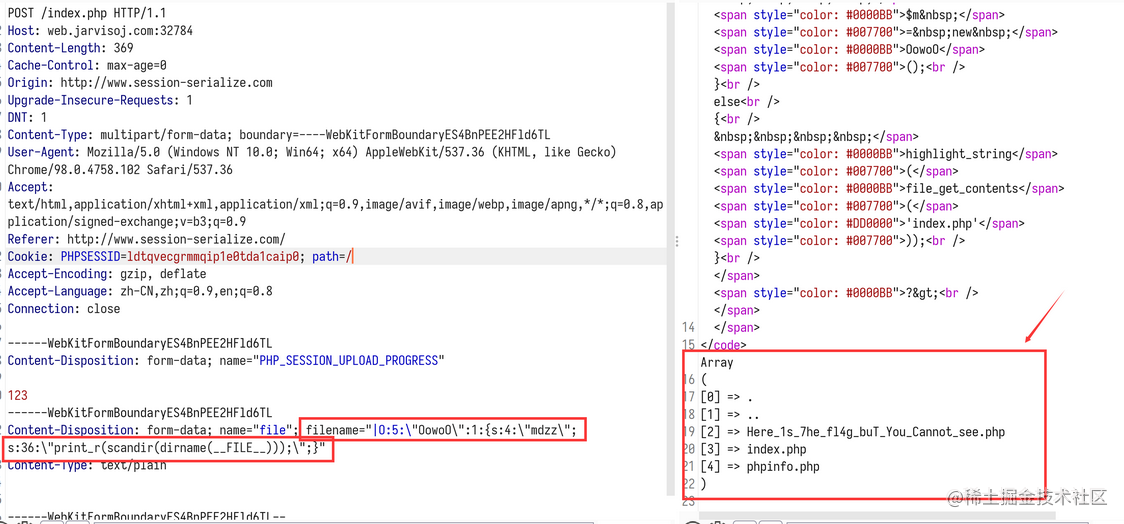Viewport: 1124px width, 524px height.
Task: Click the 'Connection: close' header
Action: pyautogui.click(x=64, y=309)
